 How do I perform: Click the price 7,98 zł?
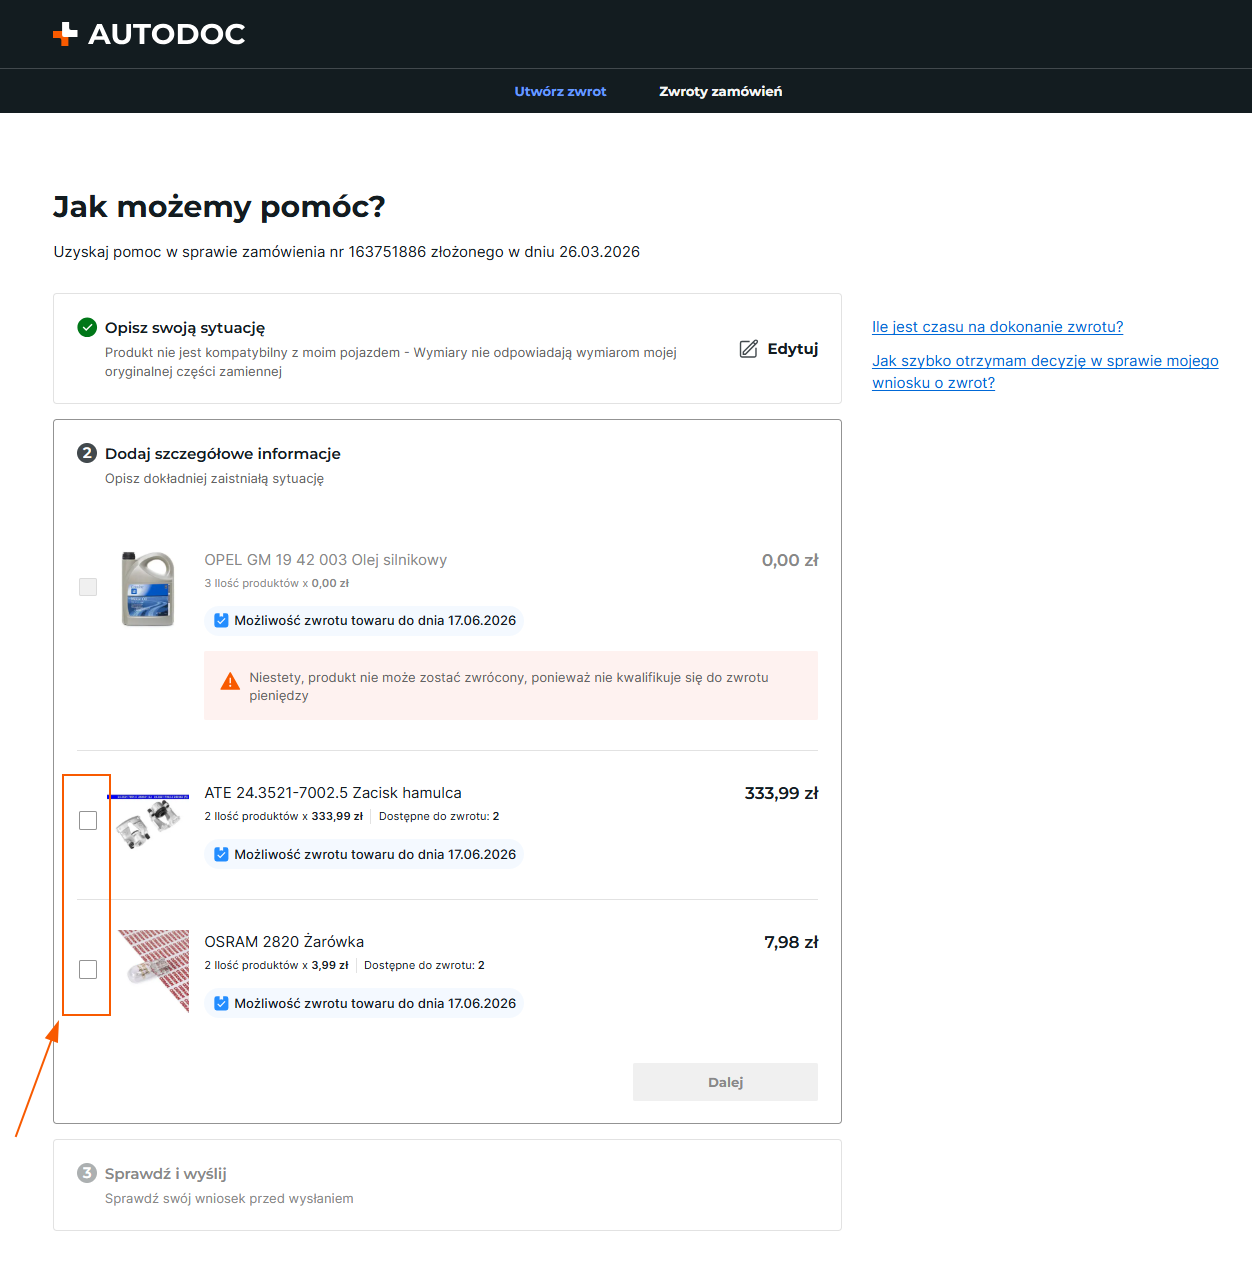click(x=791, y=942)
